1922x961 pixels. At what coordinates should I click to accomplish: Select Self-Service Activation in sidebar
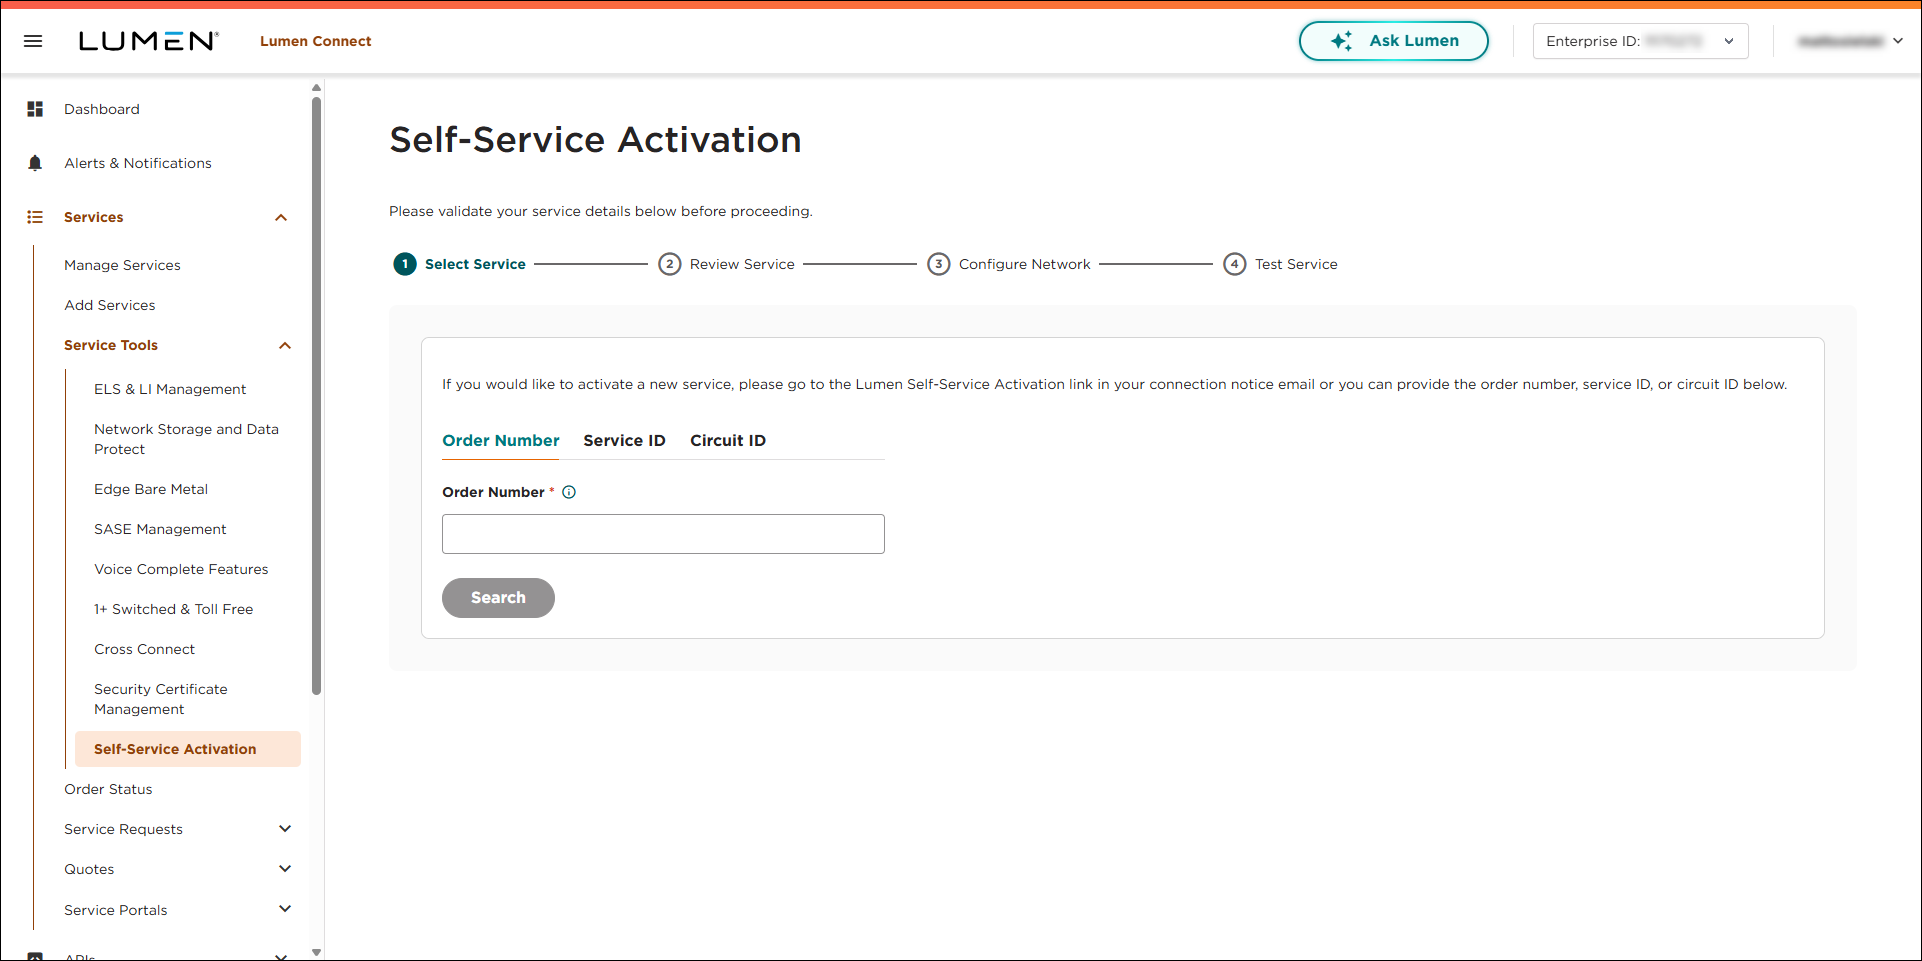click(x=188, y=749)
